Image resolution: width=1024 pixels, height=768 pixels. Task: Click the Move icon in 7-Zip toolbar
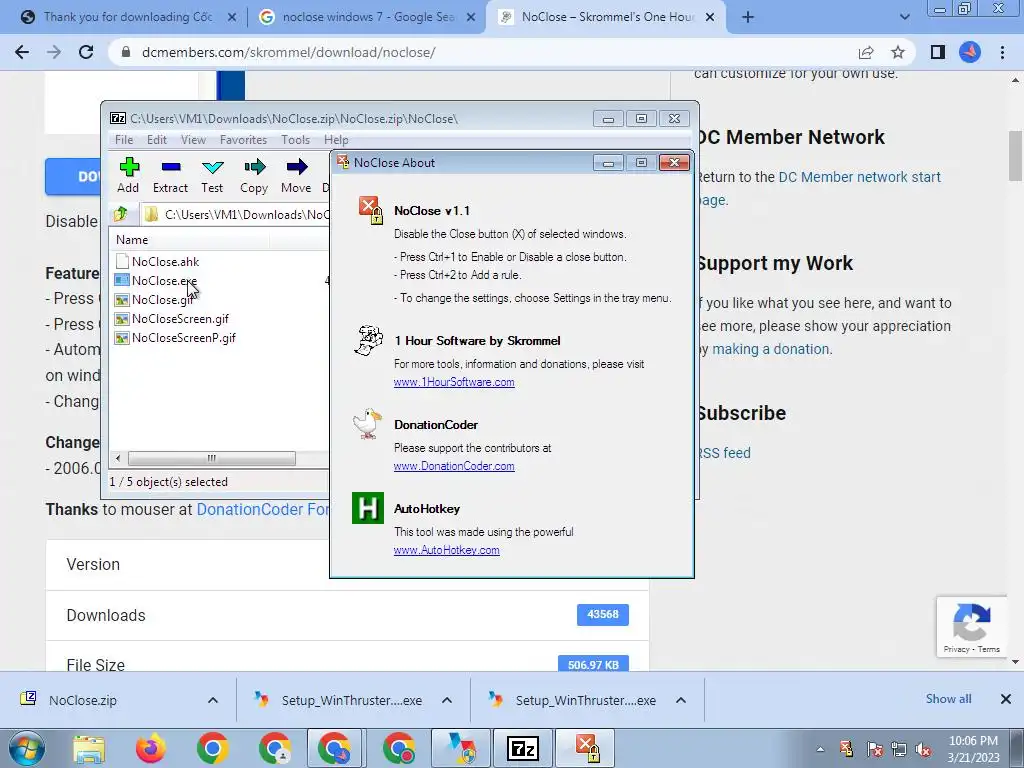296,175
